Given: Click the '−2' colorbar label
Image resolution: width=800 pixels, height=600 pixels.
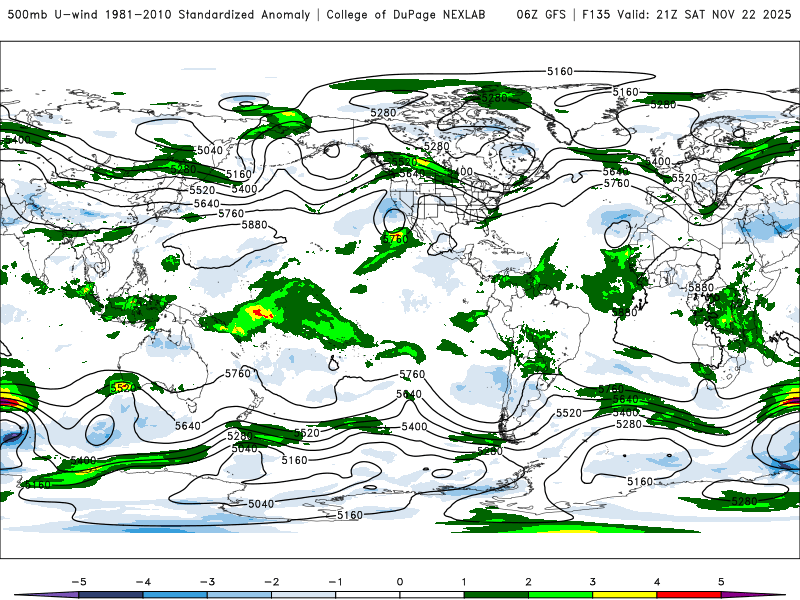Looking at the screenshot, I should coord(271,582).
